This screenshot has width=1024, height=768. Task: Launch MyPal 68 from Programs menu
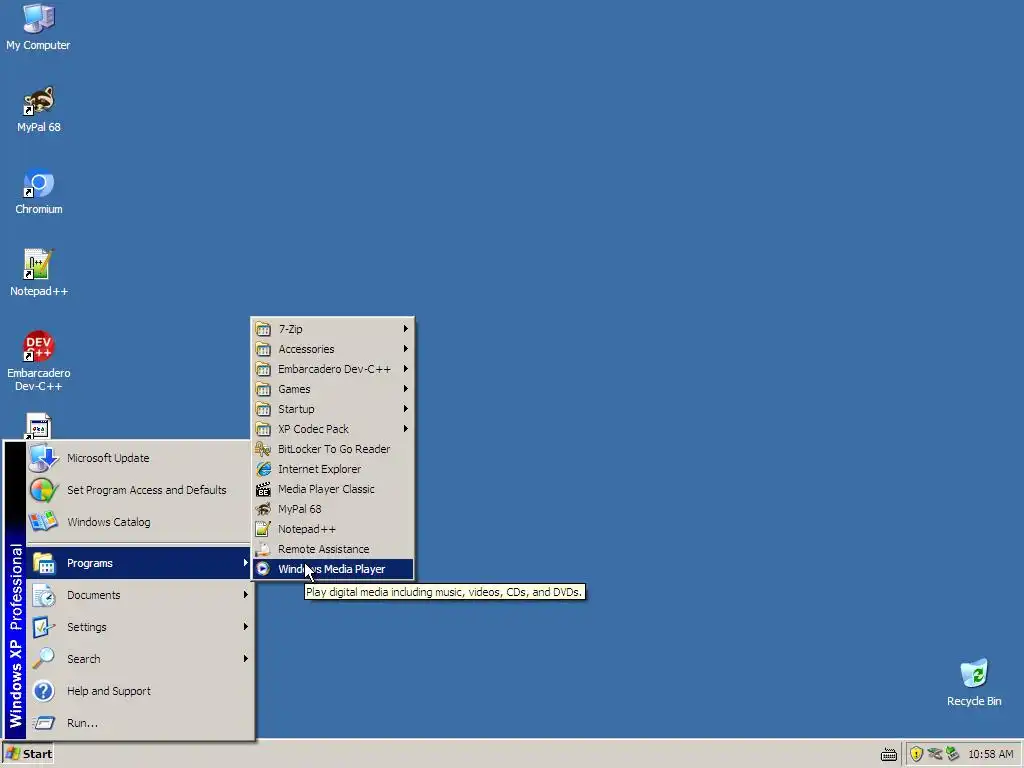[333, 509]
